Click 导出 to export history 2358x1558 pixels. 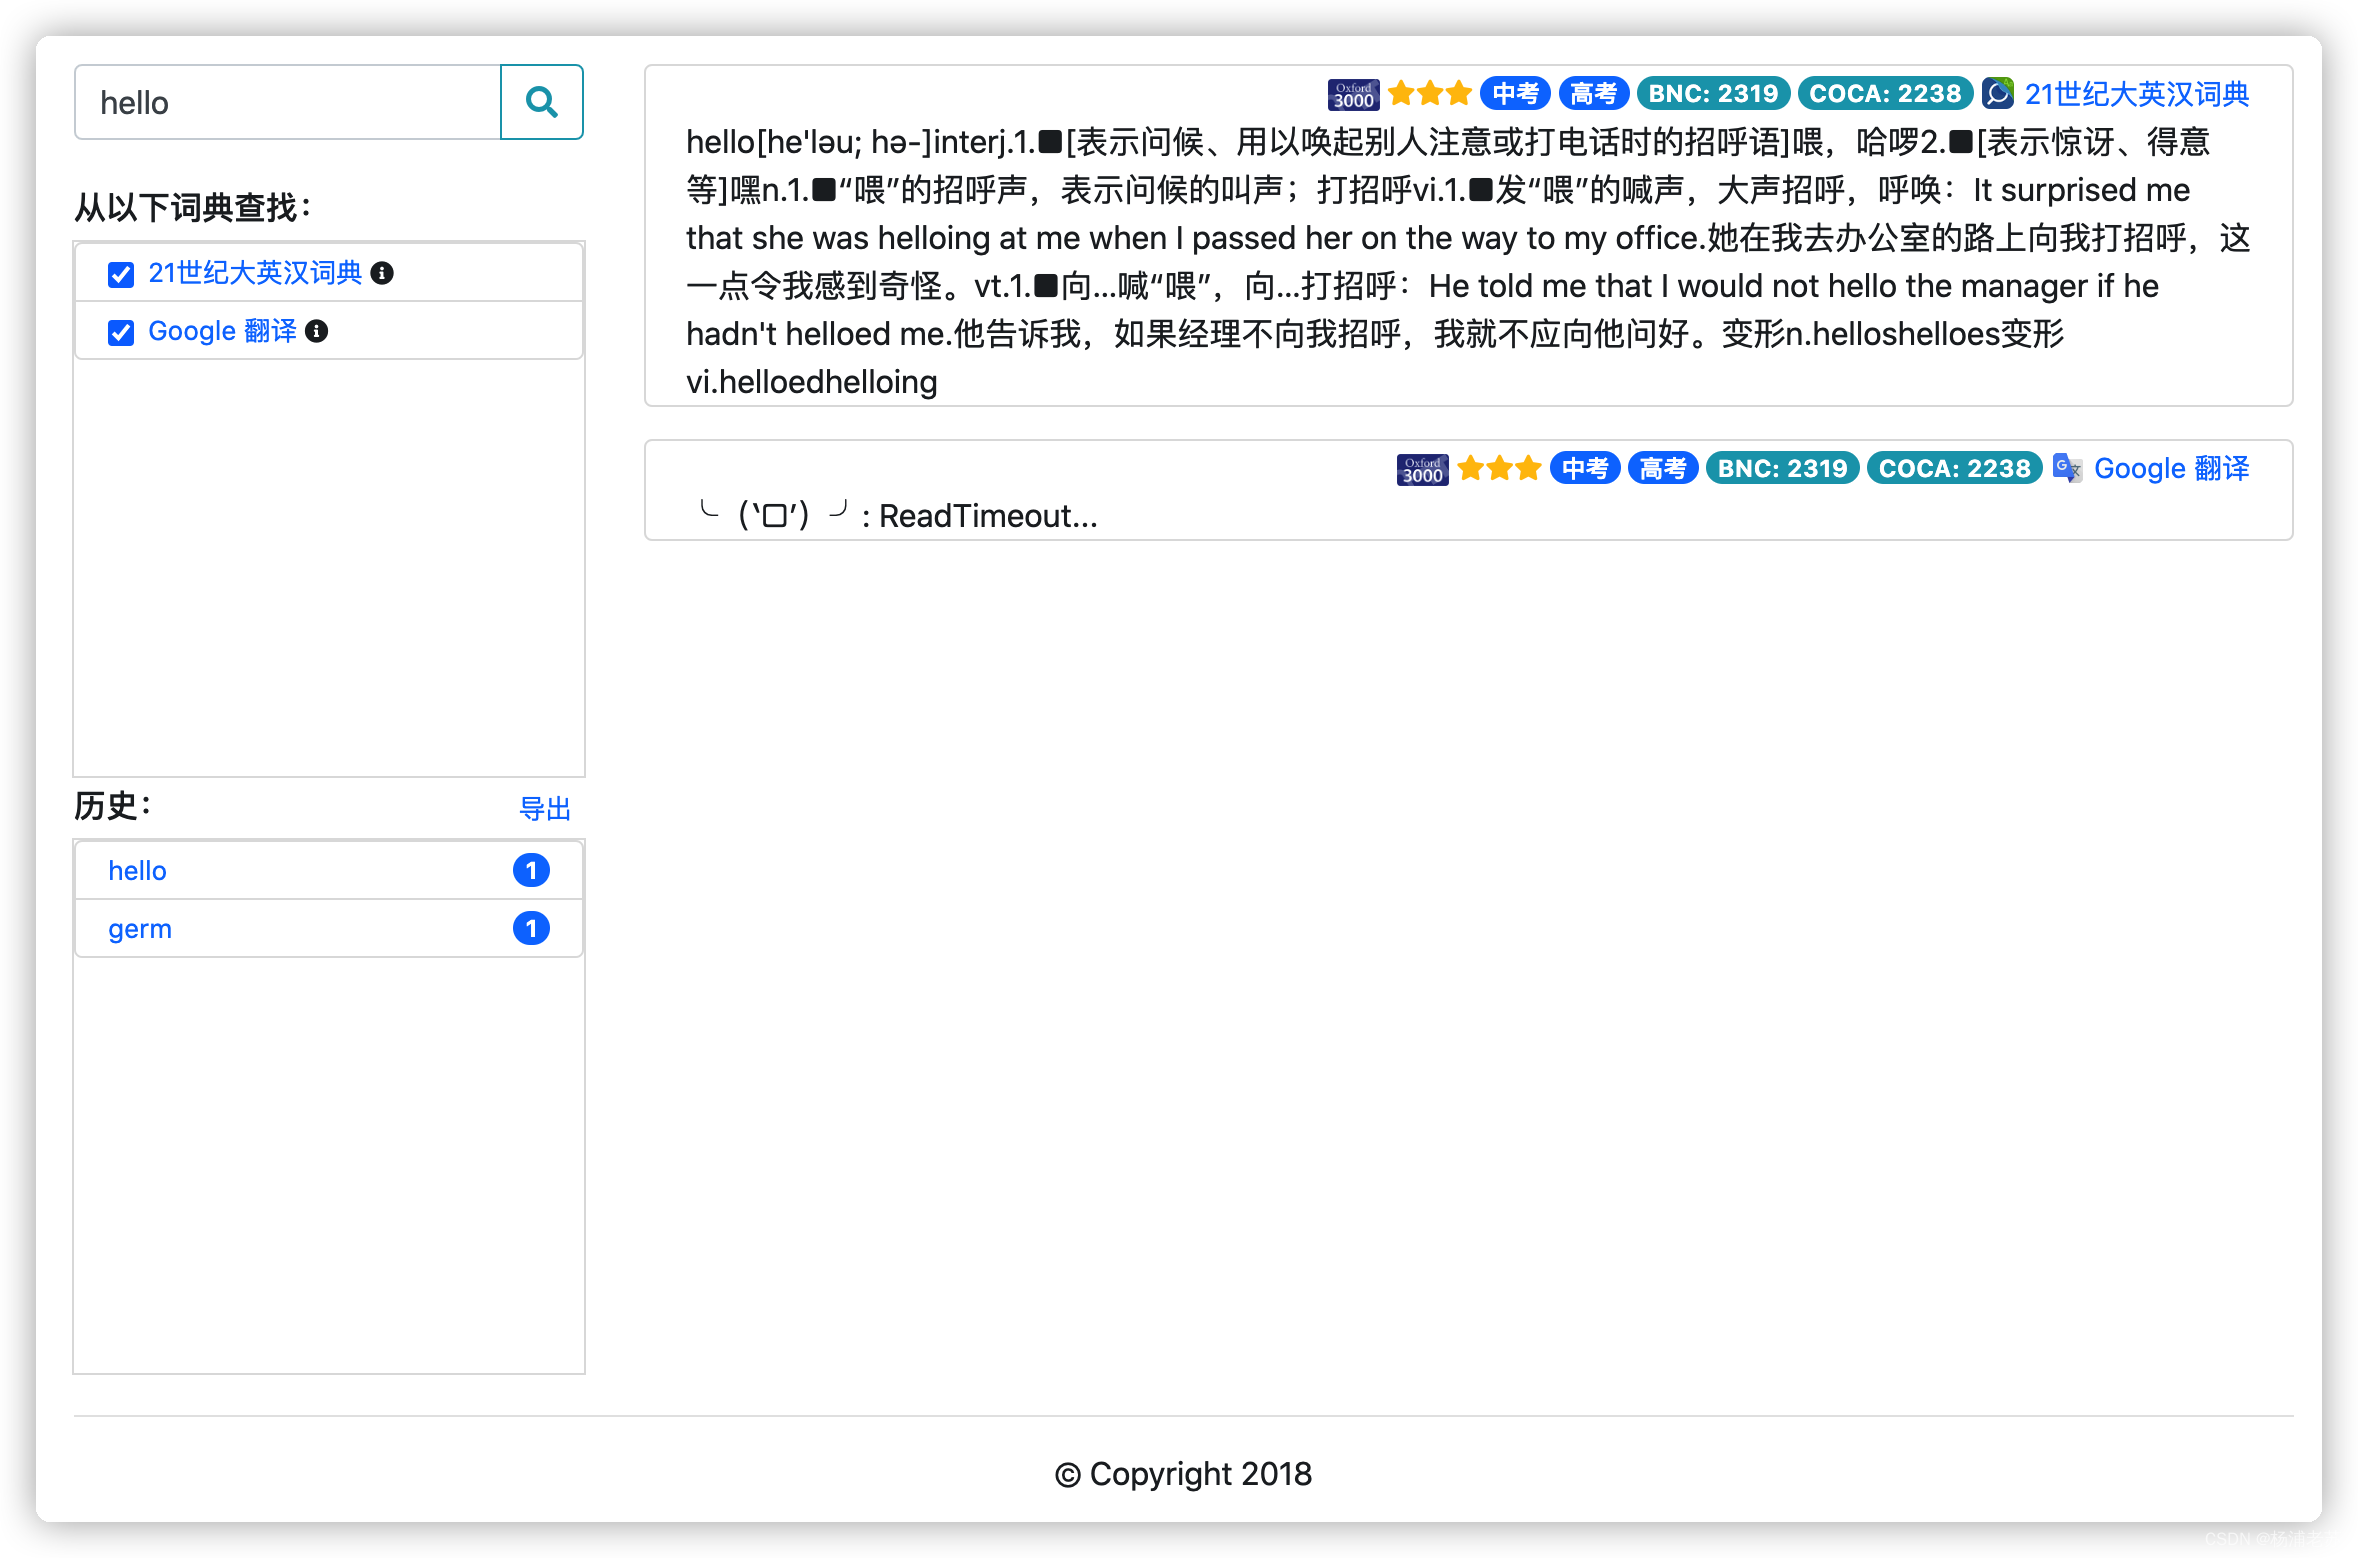click(x=544, y=808)
